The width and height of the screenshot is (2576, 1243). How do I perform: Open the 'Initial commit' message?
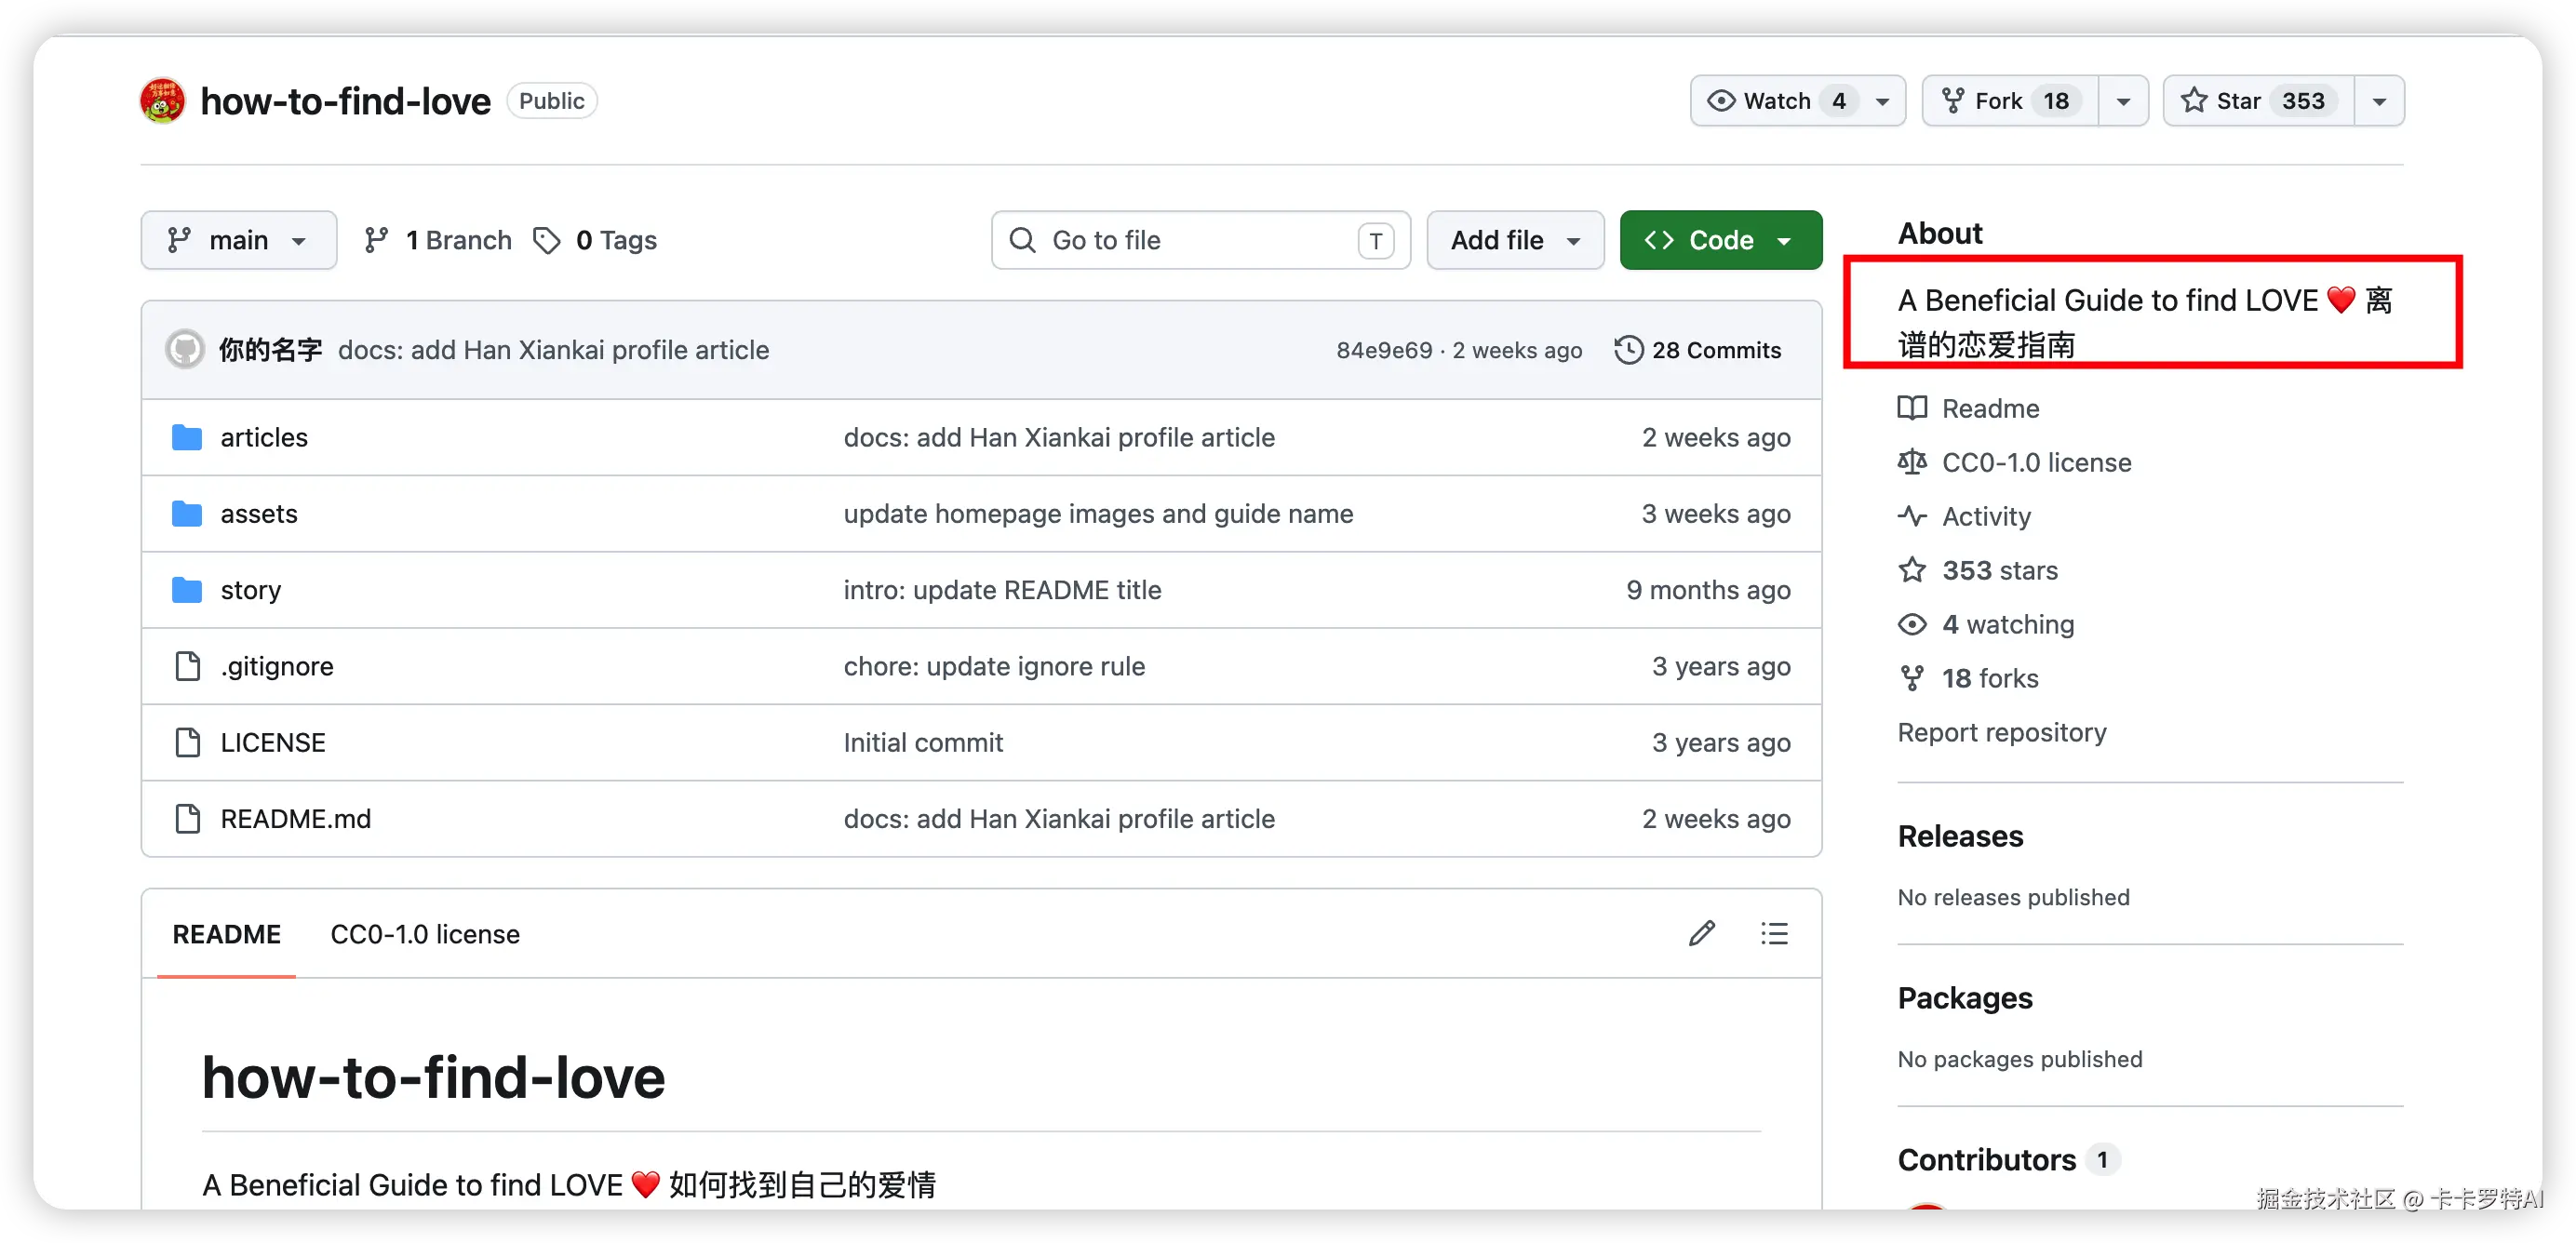coord(923,742)
